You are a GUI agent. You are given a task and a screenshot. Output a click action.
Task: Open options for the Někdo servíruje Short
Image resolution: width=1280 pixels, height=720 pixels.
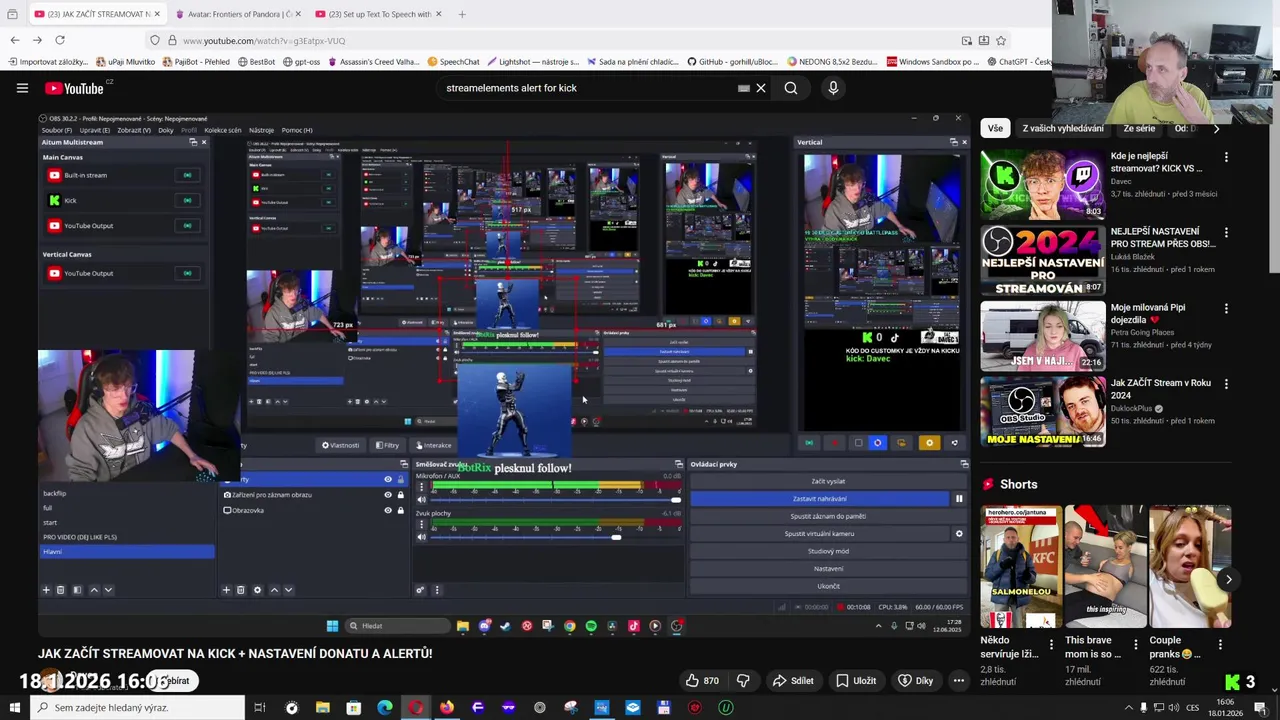(x=1050, y=646)
